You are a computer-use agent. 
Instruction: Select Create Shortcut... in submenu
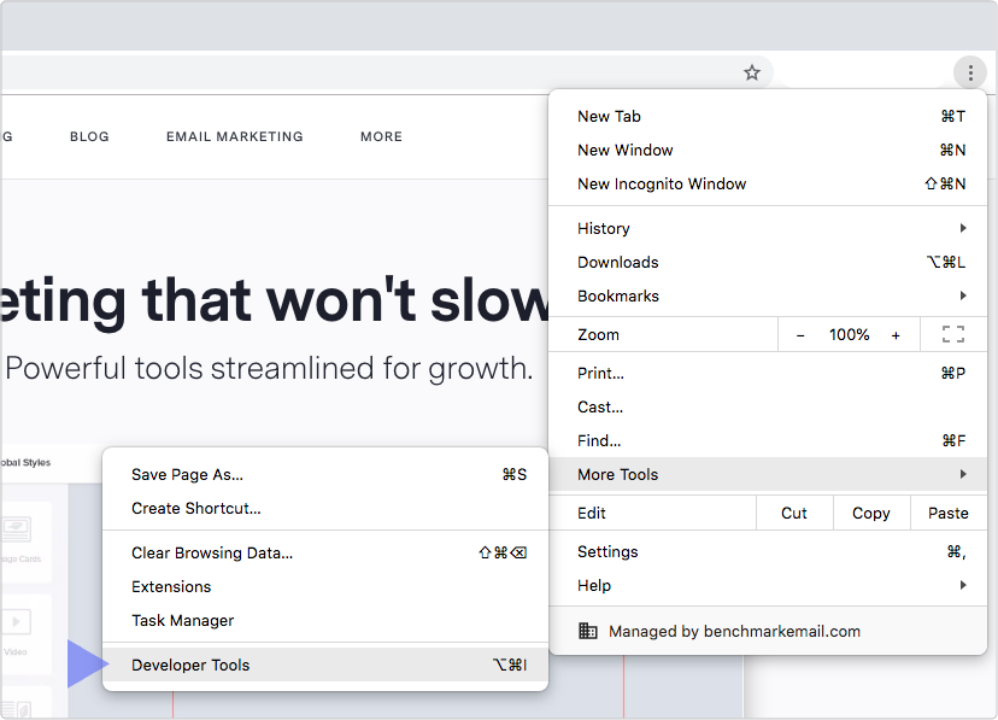(x=325, y=508)
